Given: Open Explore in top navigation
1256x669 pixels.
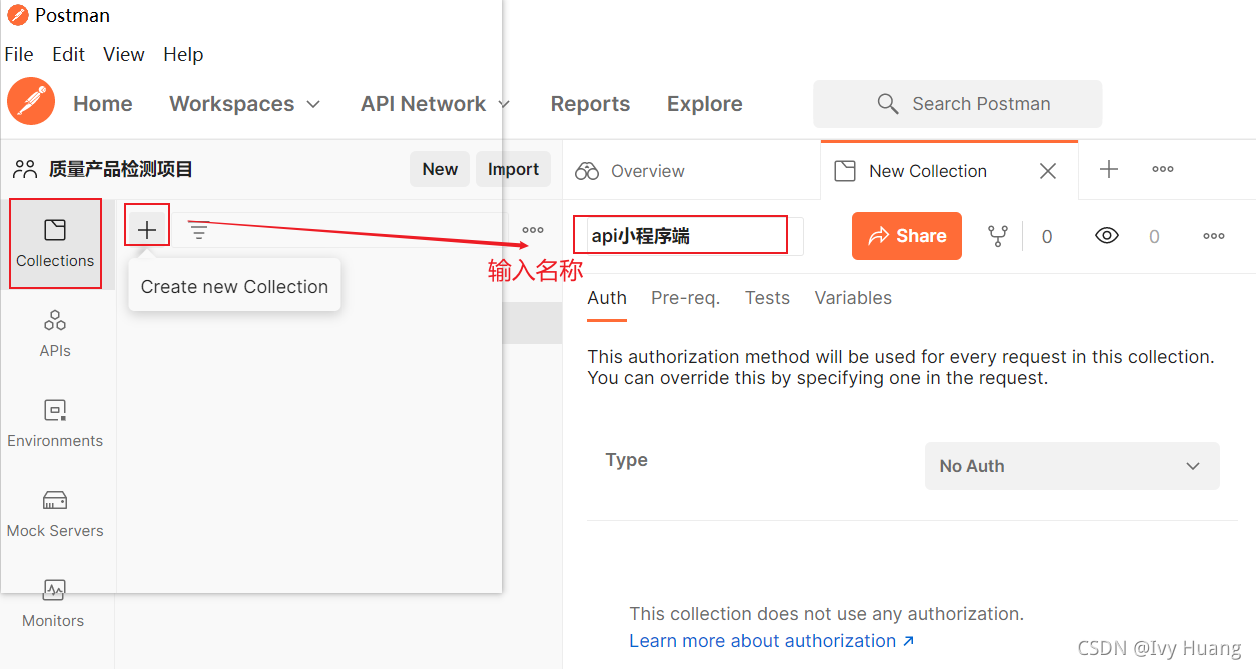Looking at the screenshot, I should [x=705, y=104].
